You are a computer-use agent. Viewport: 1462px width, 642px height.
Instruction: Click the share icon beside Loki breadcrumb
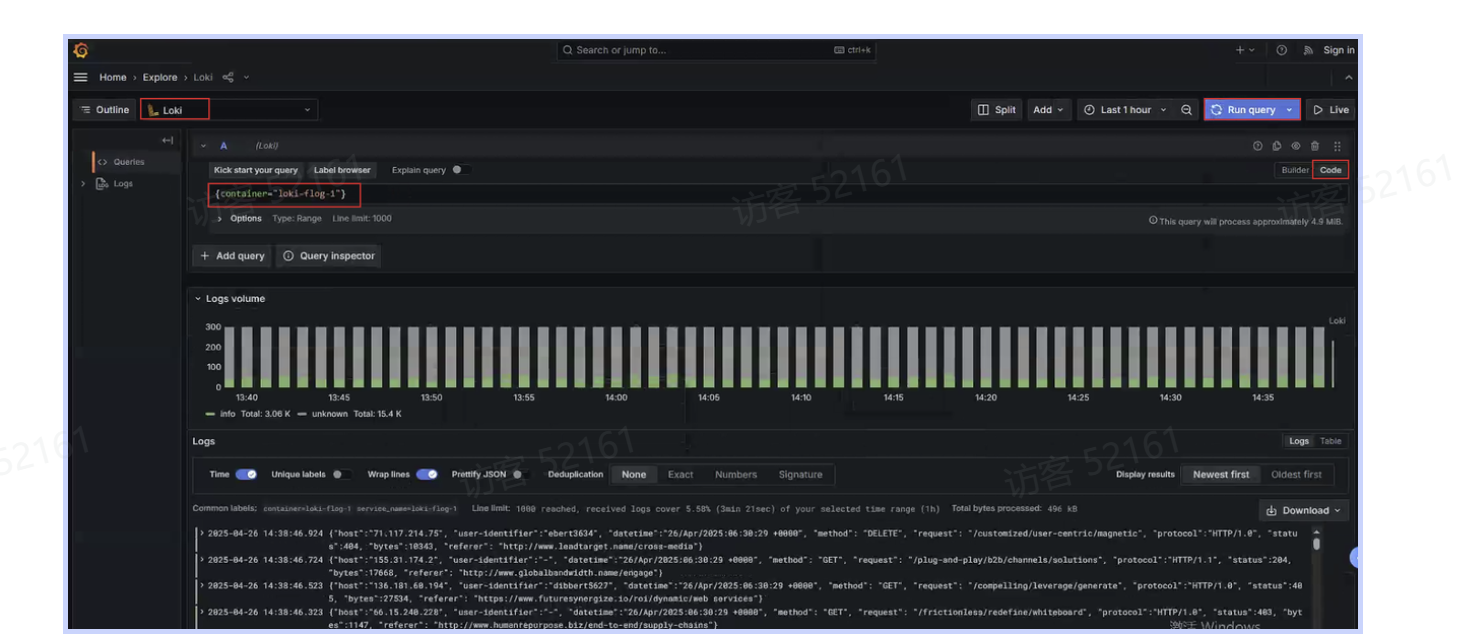click(x=228, y=77)
